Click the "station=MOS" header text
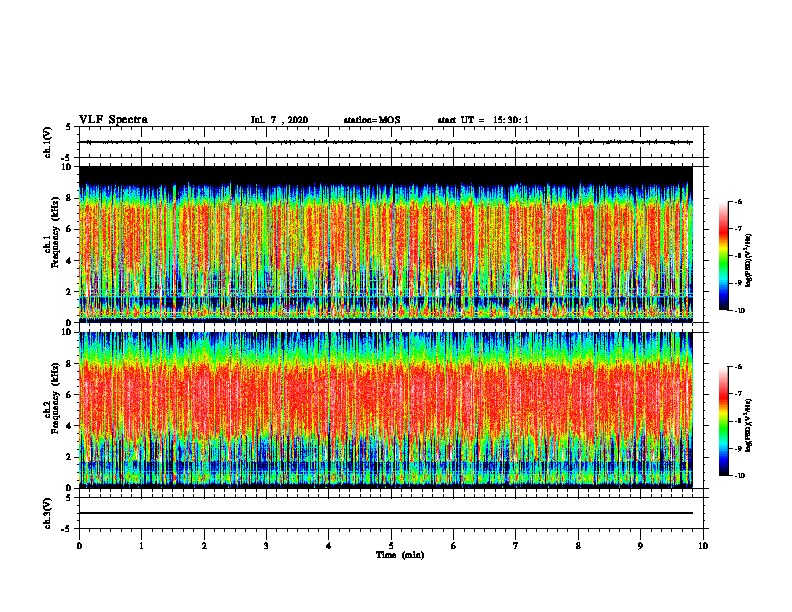Screen dimensions: 792x612 click(372, 120)
